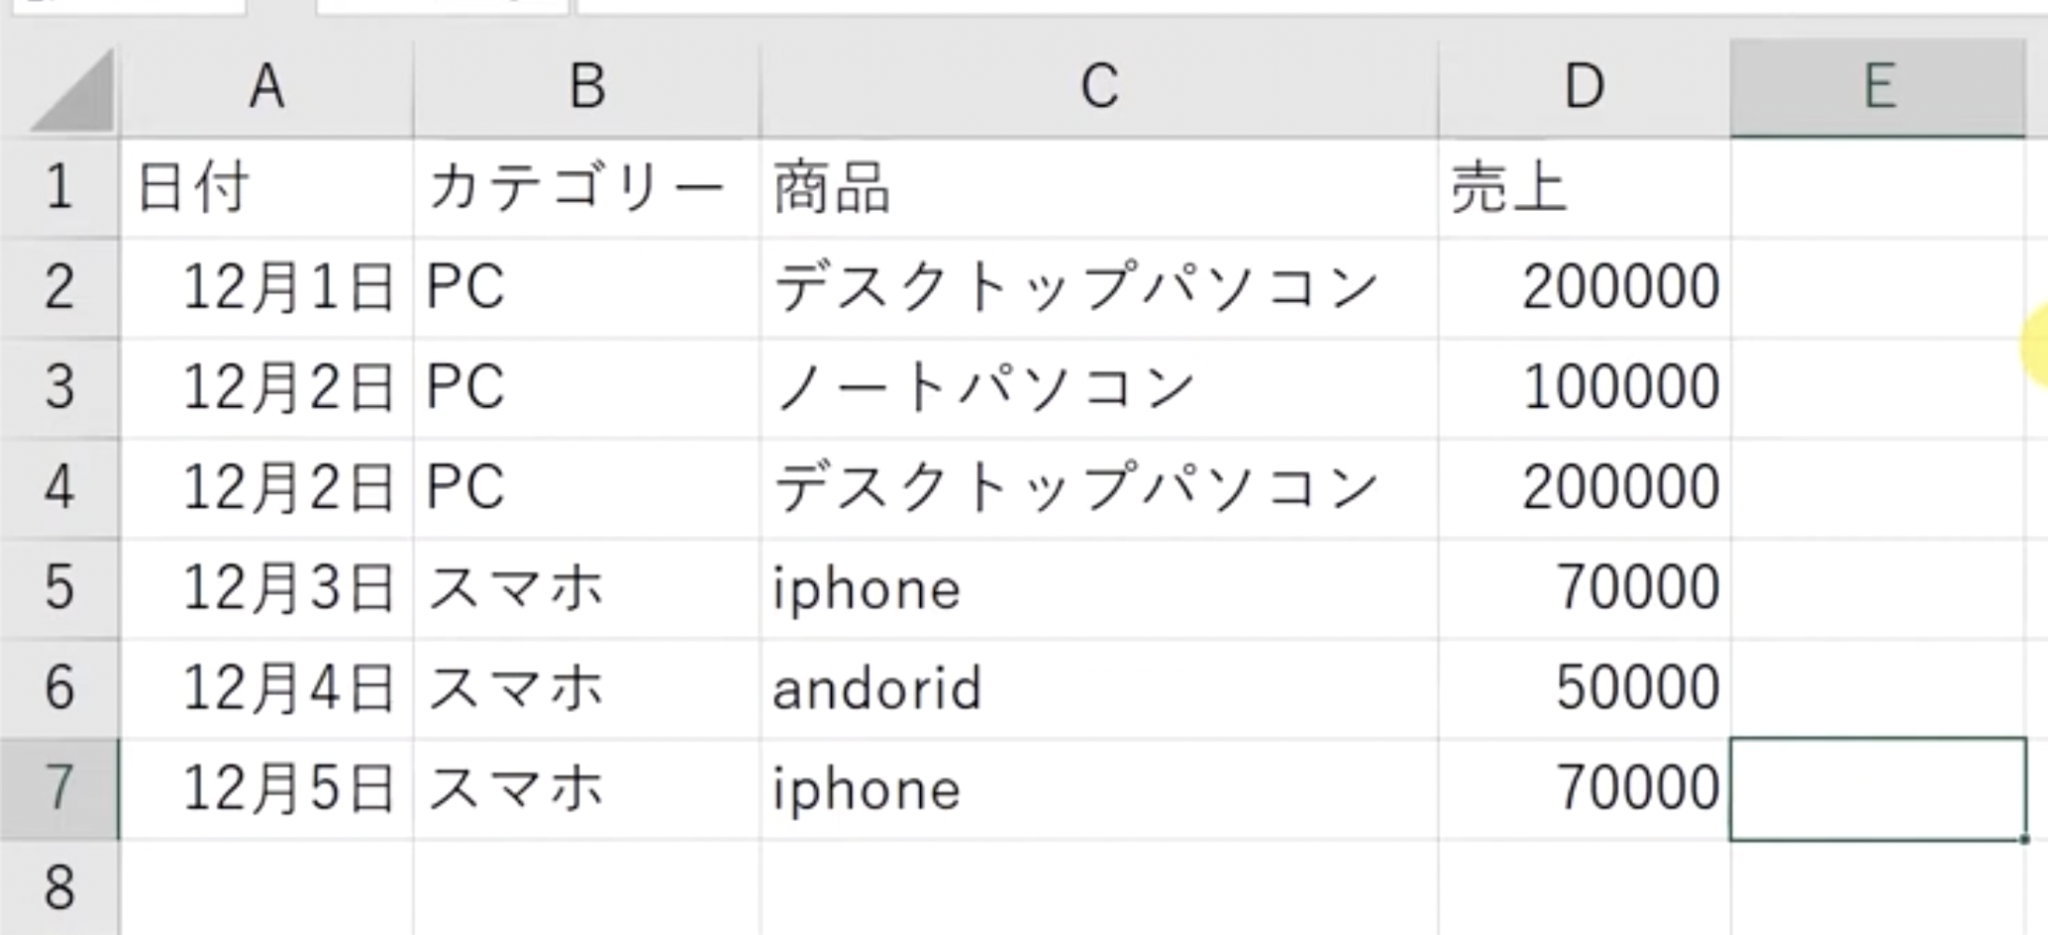Click the 売上 header cell

(1584, 188)
